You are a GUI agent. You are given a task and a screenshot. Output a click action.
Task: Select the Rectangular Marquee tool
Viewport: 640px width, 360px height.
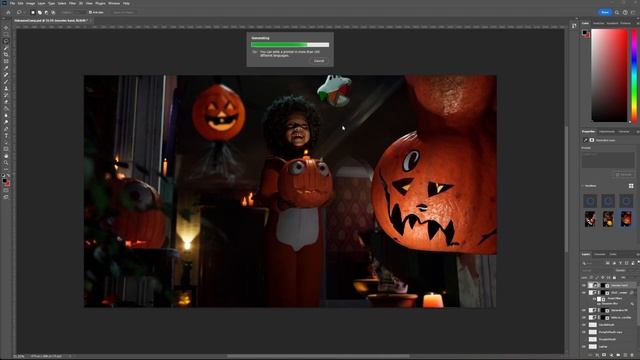pos(6,35)
